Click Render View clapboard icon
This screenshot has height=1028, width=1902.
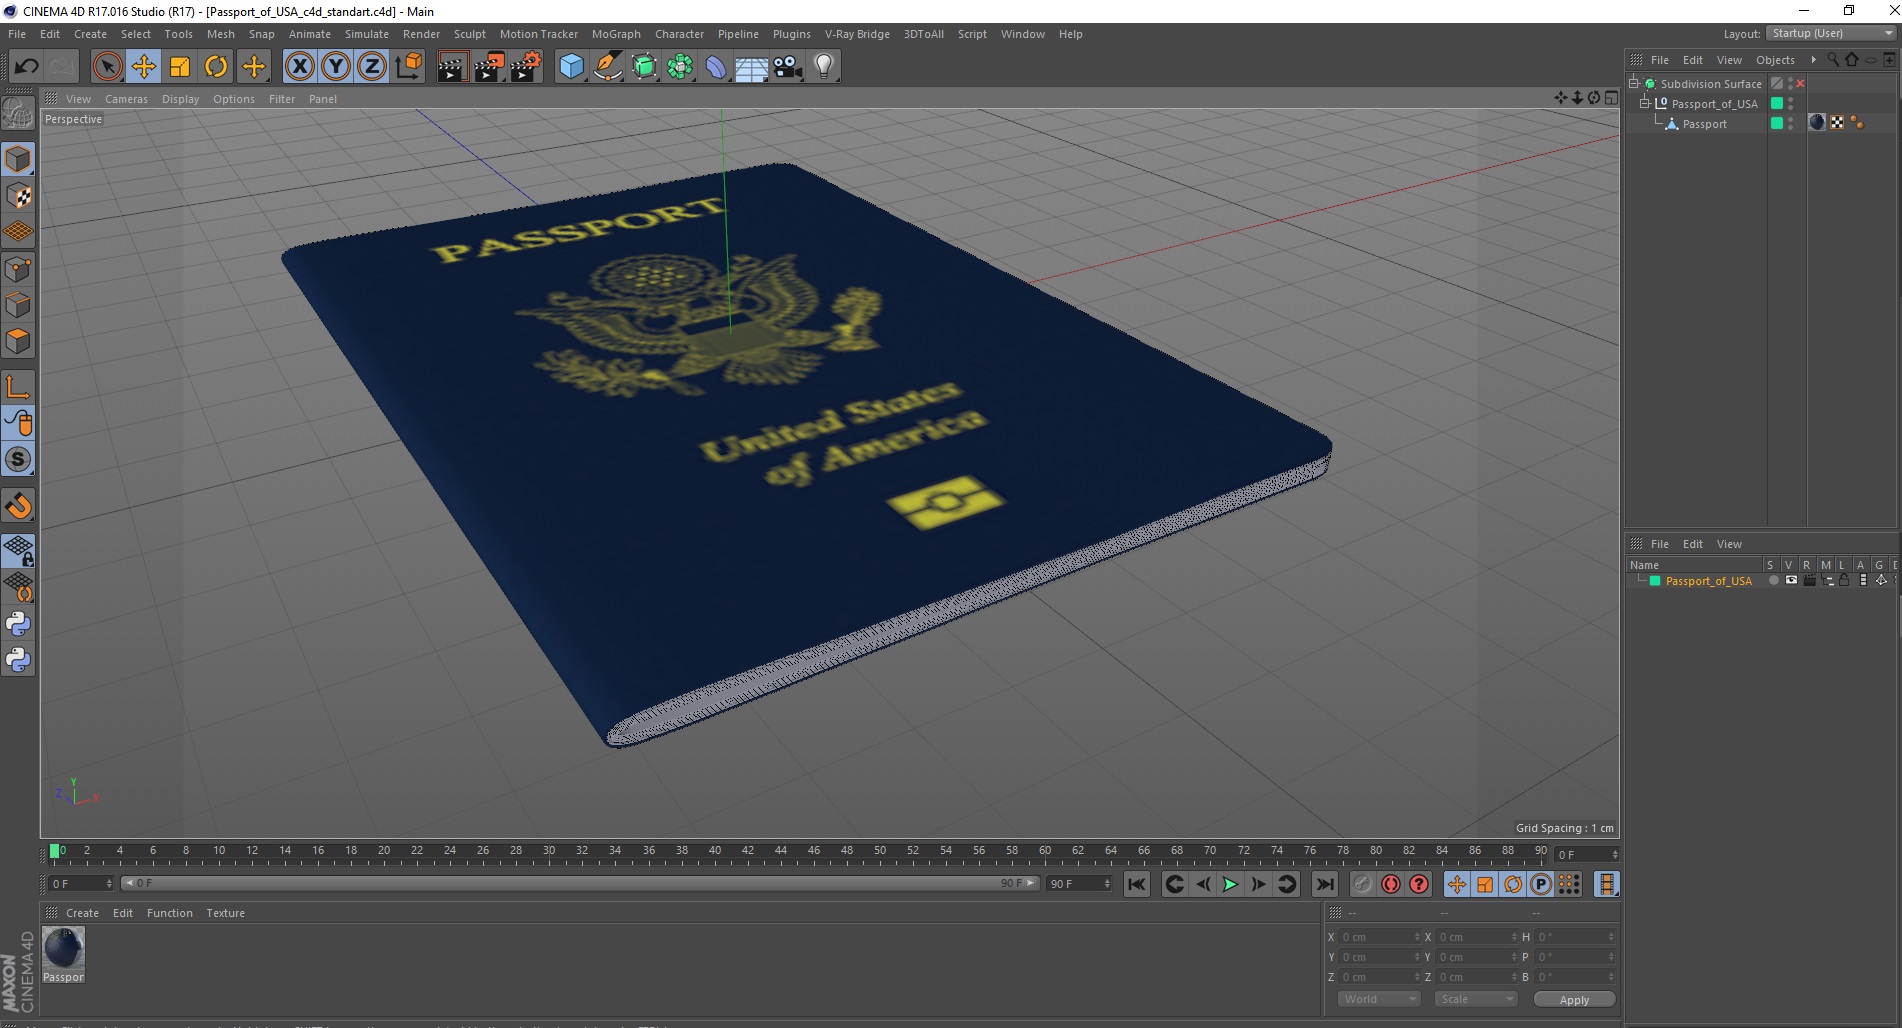click(452, 67)
